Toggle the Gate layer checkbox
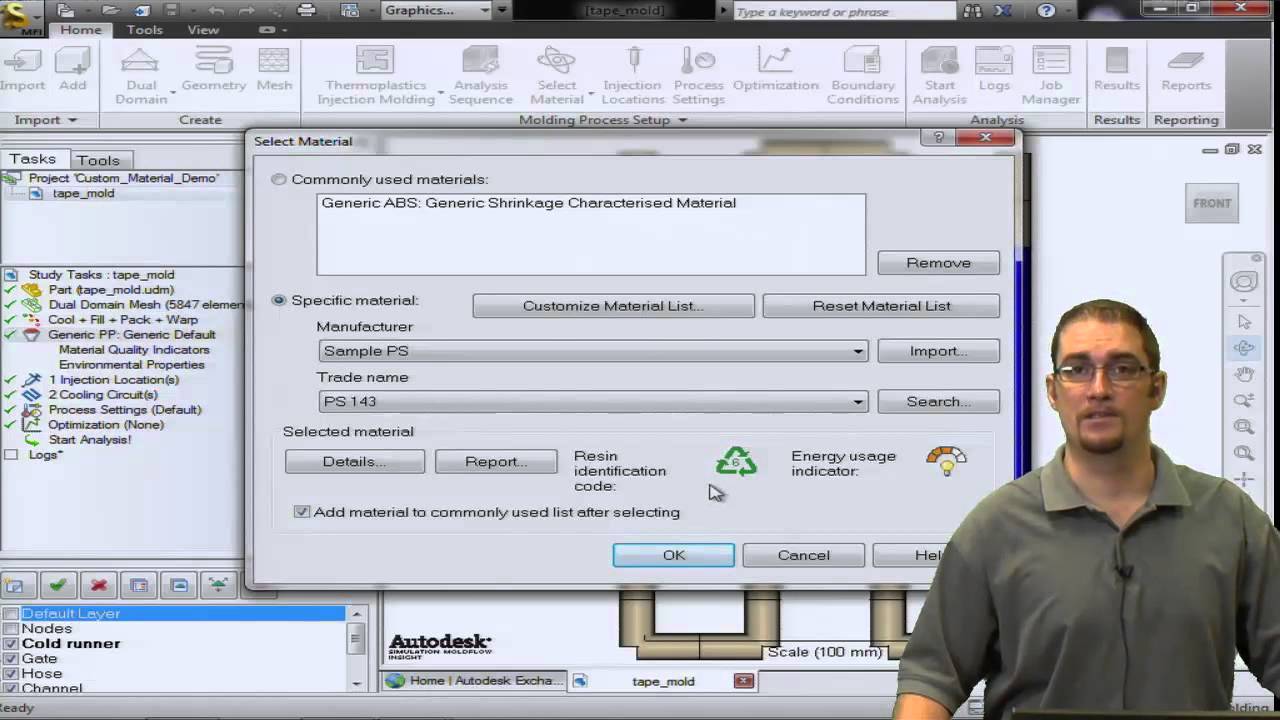The width and height of the screenshot is (1280, 720). [11, 659]
